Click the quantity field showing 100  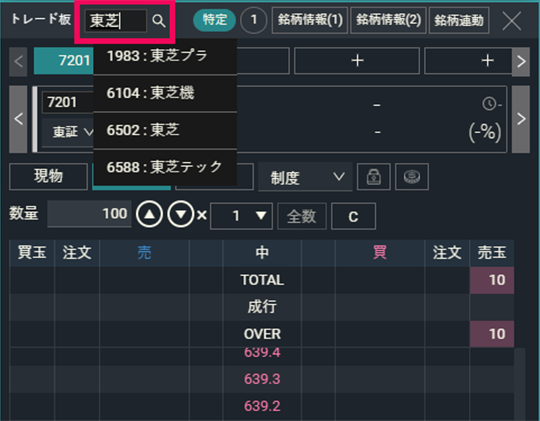[90, 214]
